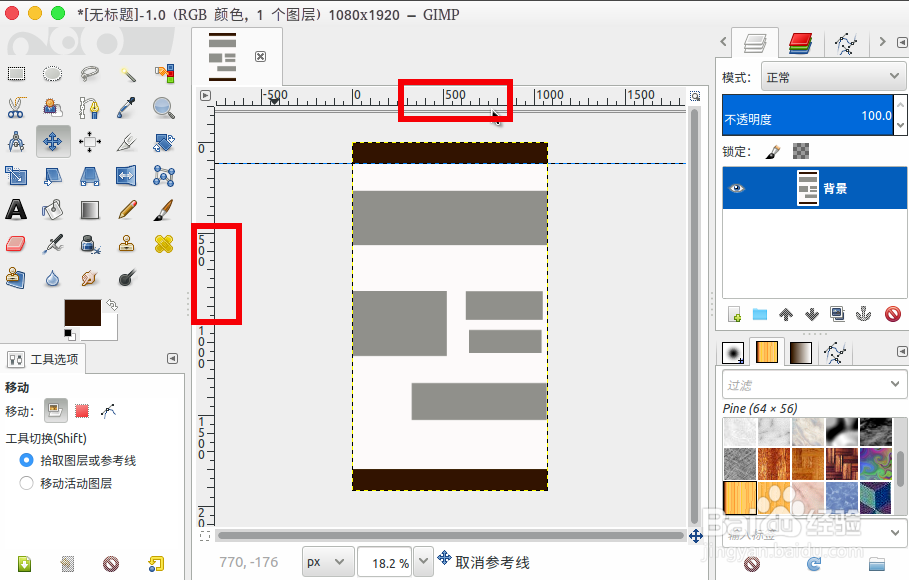909x580 pixels.
Task: Select the Smudge tool
Action: (90, 278)
